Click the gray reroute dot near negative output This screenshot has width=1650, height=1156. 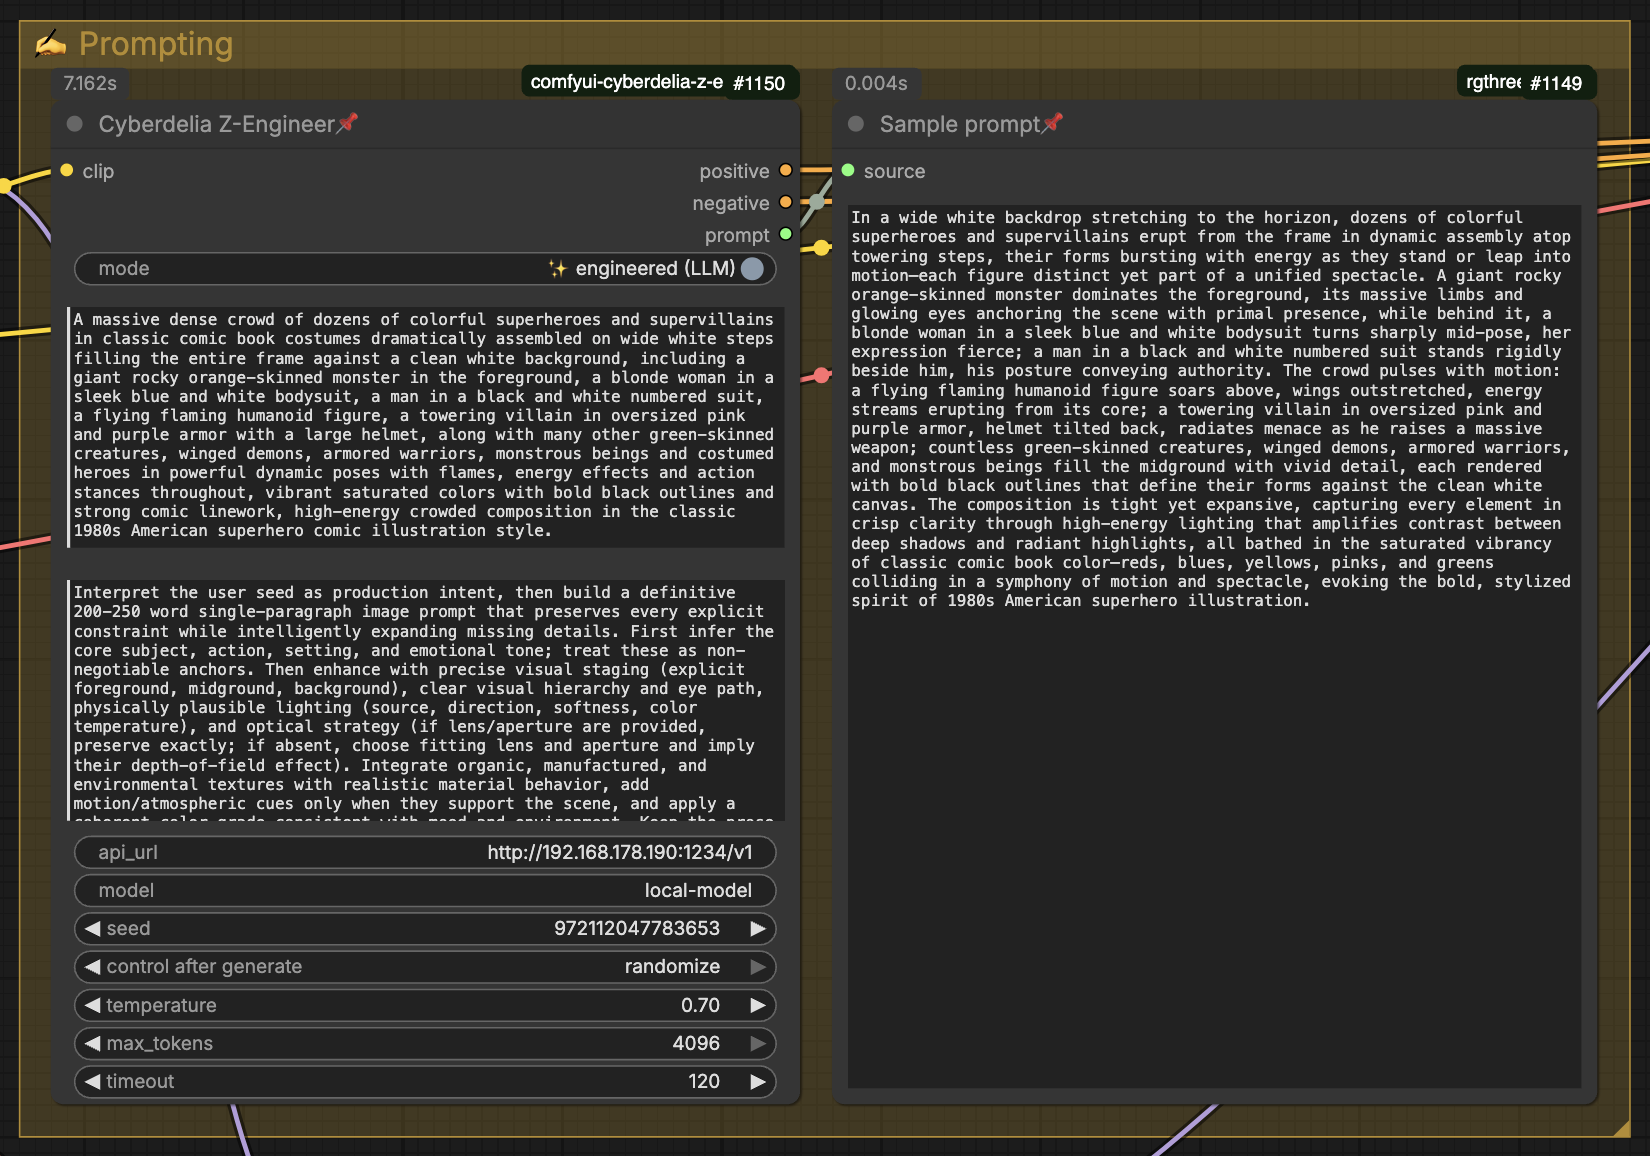[x=818, y=202]
